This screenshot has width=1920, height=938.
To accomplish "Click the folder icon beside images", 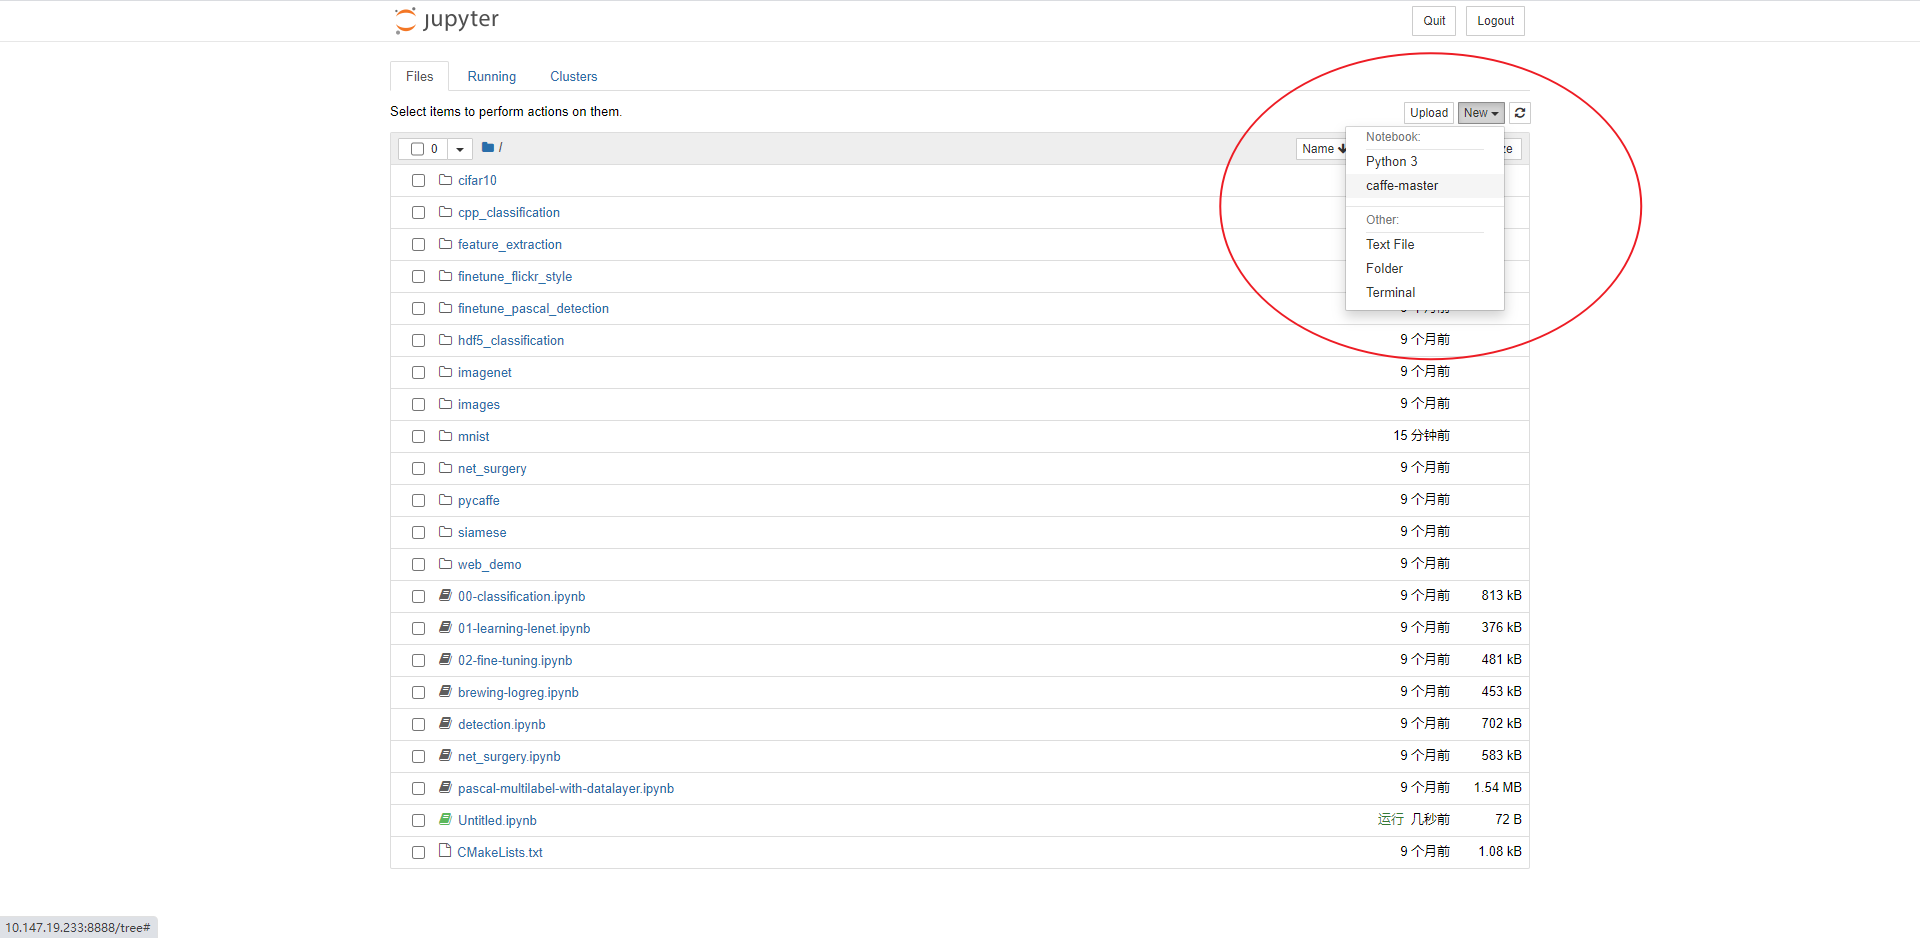I will [446, 404].
